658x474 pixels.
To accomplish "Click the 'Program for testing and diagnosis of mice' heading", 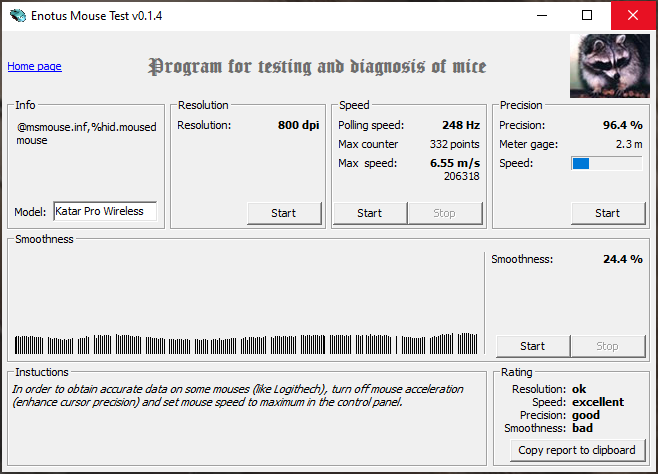I will pyautogui.click(x=317, y=67).
